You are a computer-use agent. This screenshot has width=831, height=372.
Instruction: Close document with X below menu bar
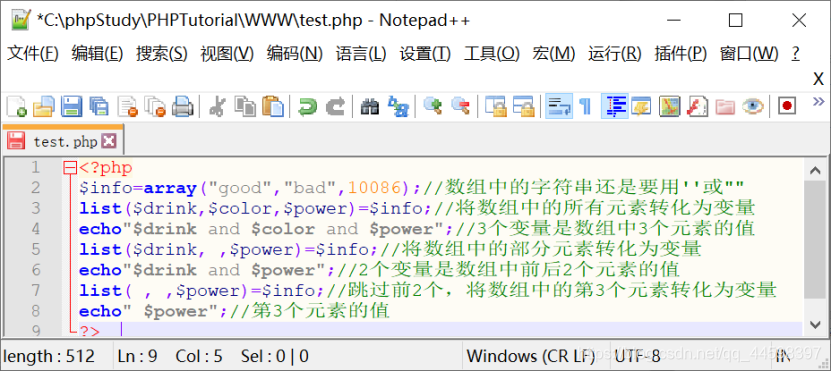pos(818,79)
